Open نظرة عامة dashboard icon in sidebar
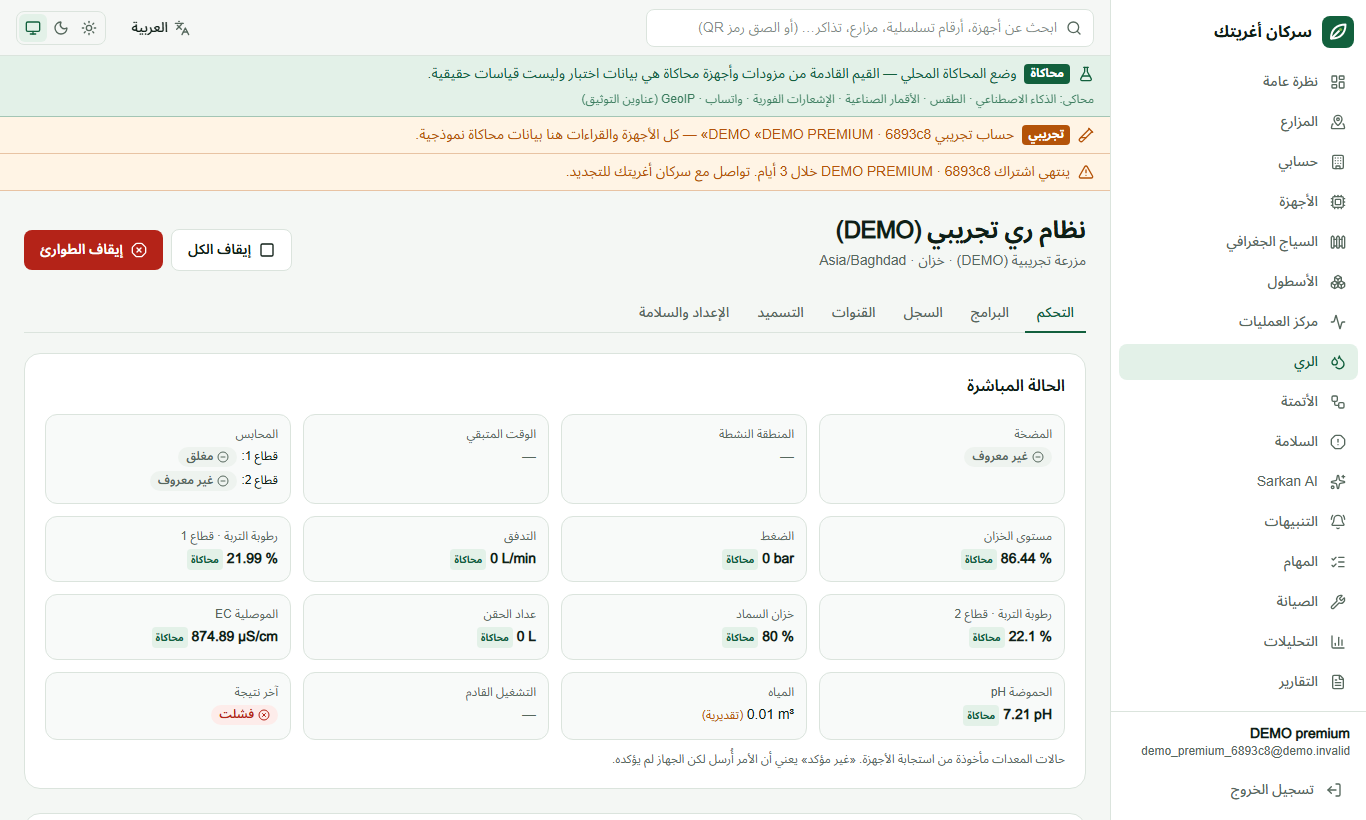 [x=1338, y=82]
